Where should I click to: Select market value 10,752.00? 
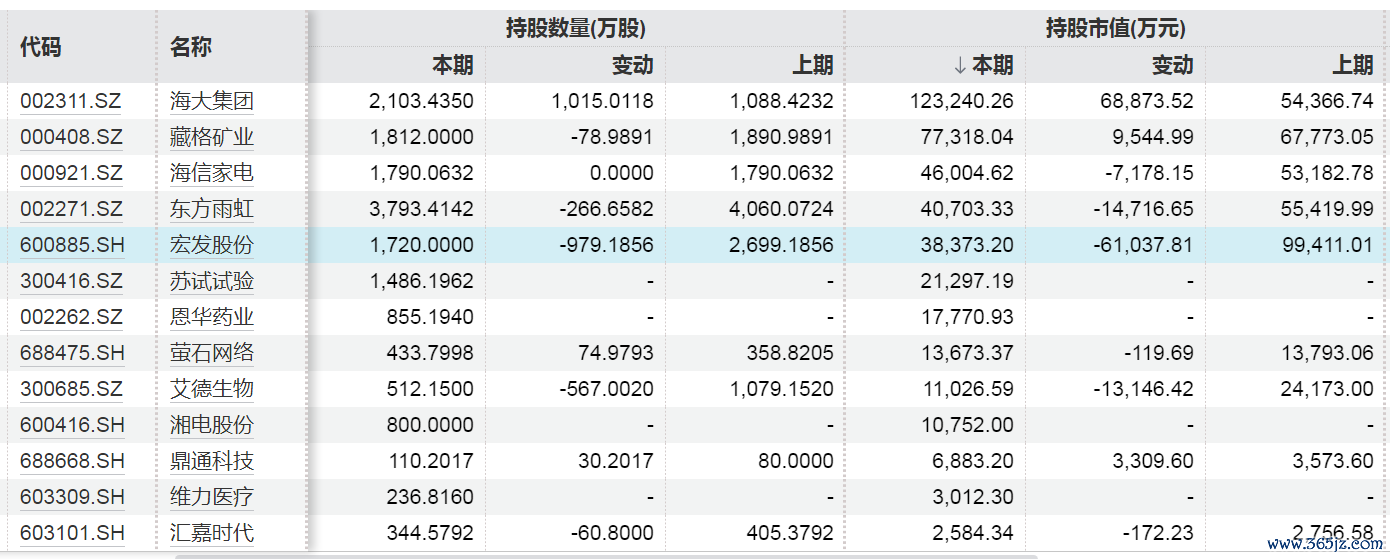coord(967,425)
